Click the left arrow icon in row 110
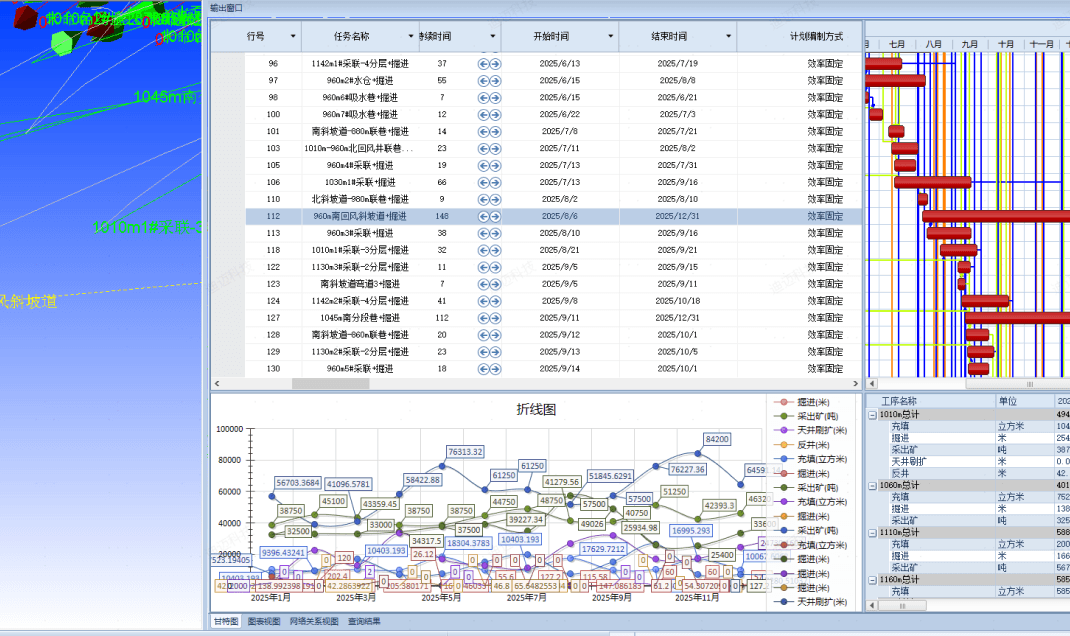Screen dimensions: 1070x636 point(483,200)
